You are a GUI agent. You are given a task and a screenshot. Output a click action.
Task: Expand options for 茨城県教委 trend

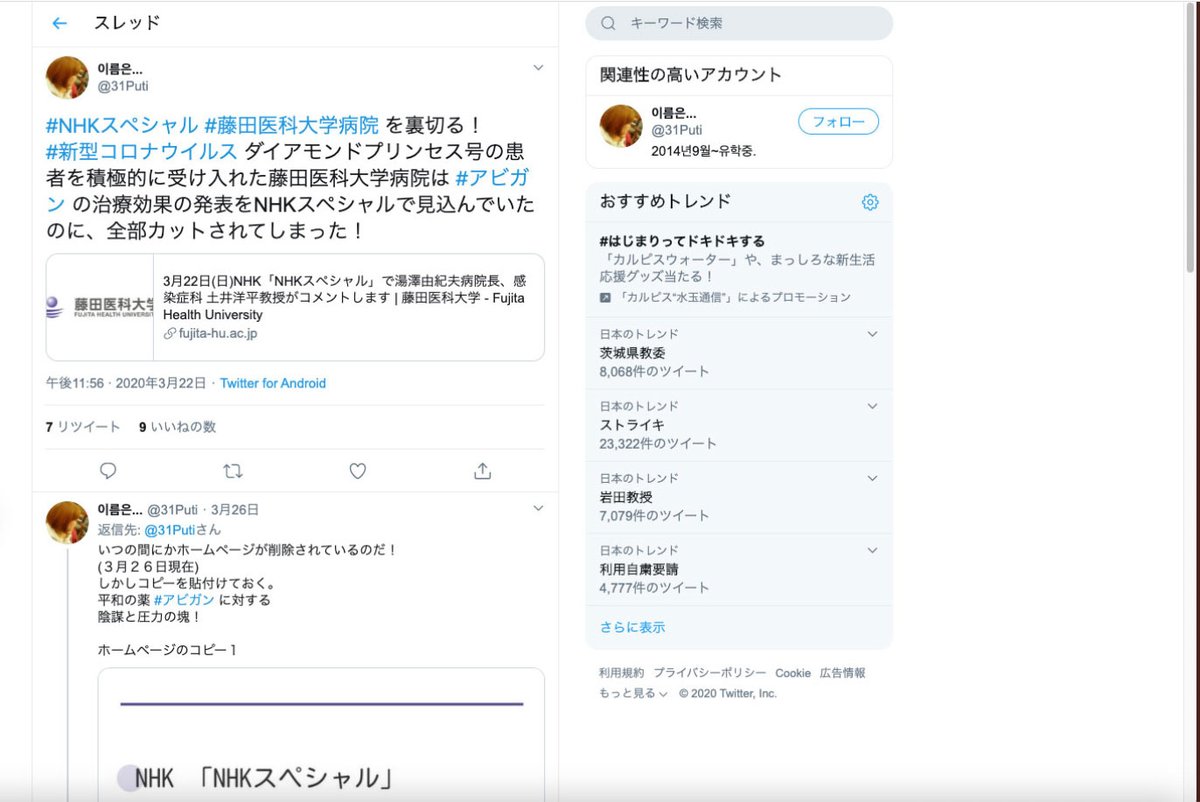coord(872,334)
